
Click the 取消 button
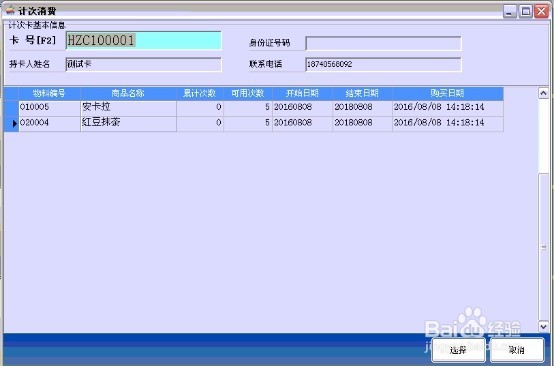pos(517,350)
